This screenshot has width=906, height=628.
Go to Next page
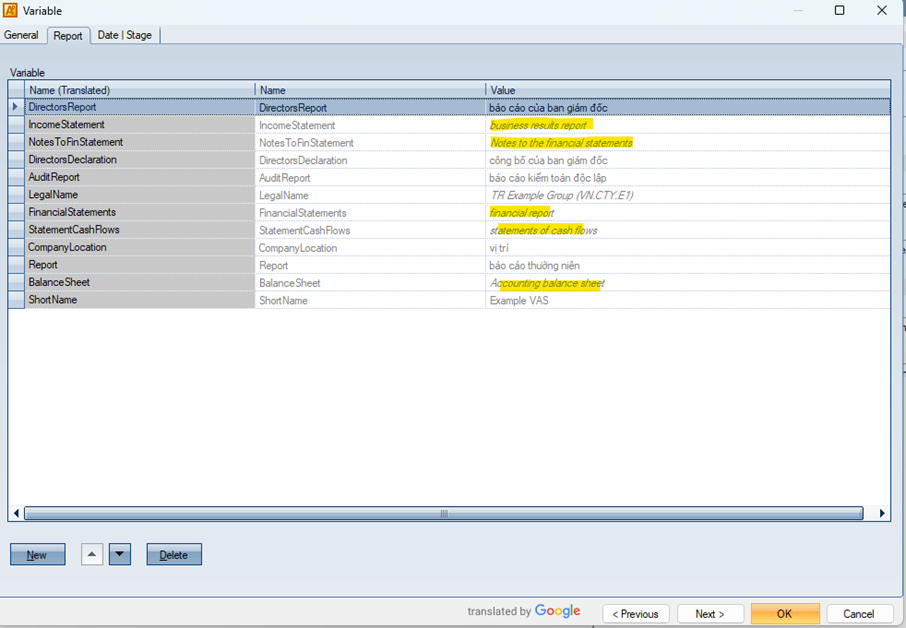710,614
